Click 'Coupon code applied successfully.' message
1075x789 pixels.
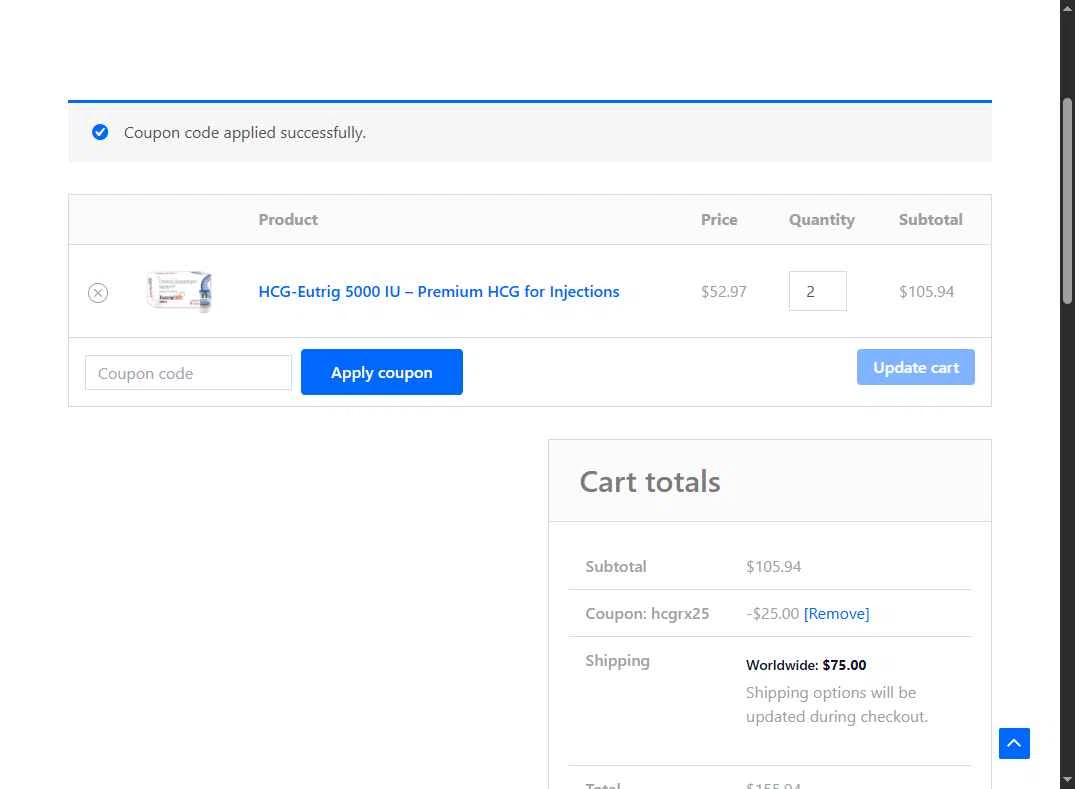click(245, 132)
